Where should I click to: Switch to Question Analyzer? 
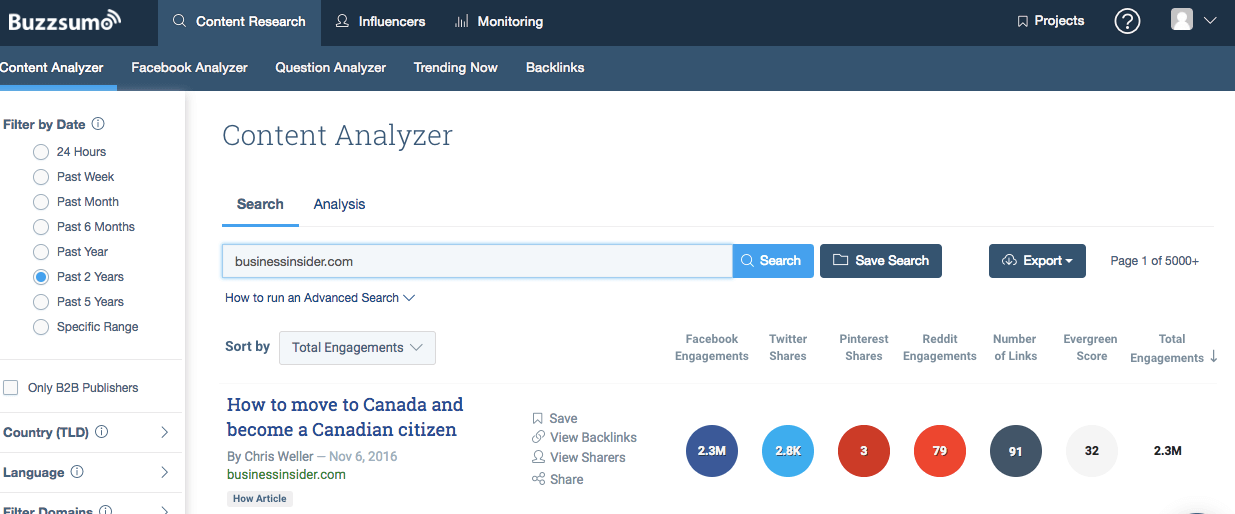pos(331,68)
